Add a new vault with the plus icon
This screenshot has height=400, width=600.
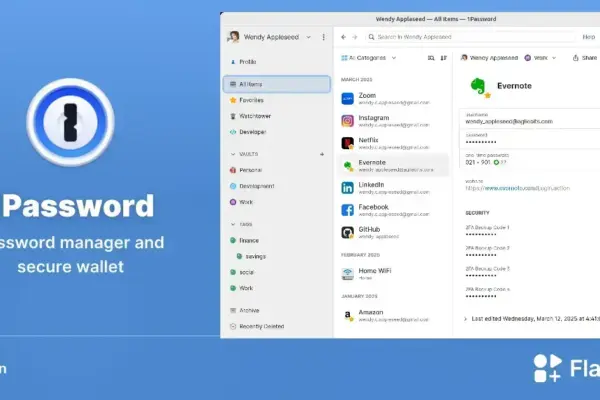[x=322, y=154]
